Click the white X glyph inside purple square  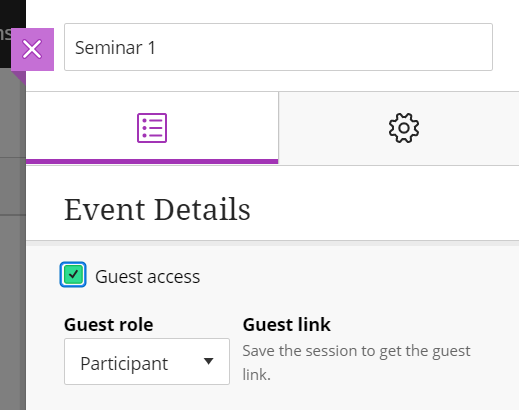(32, 49)
